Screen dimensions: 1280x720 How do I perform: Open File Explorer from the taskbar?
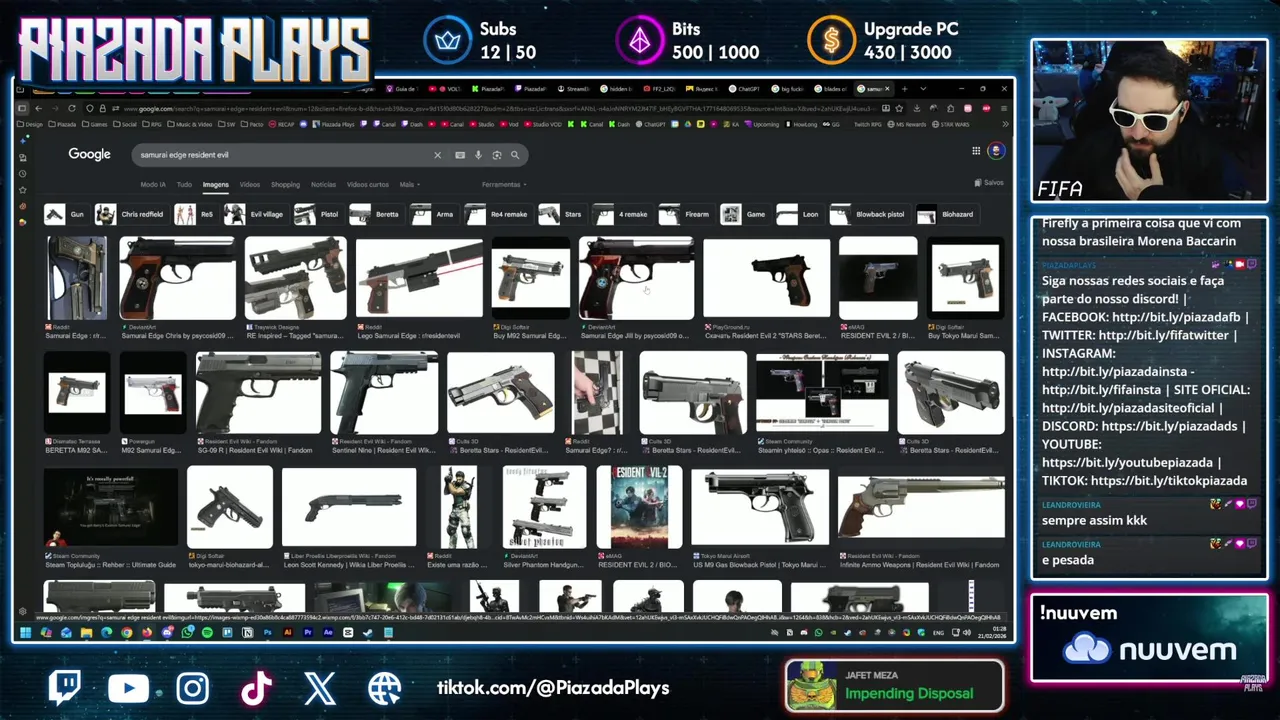87,633
